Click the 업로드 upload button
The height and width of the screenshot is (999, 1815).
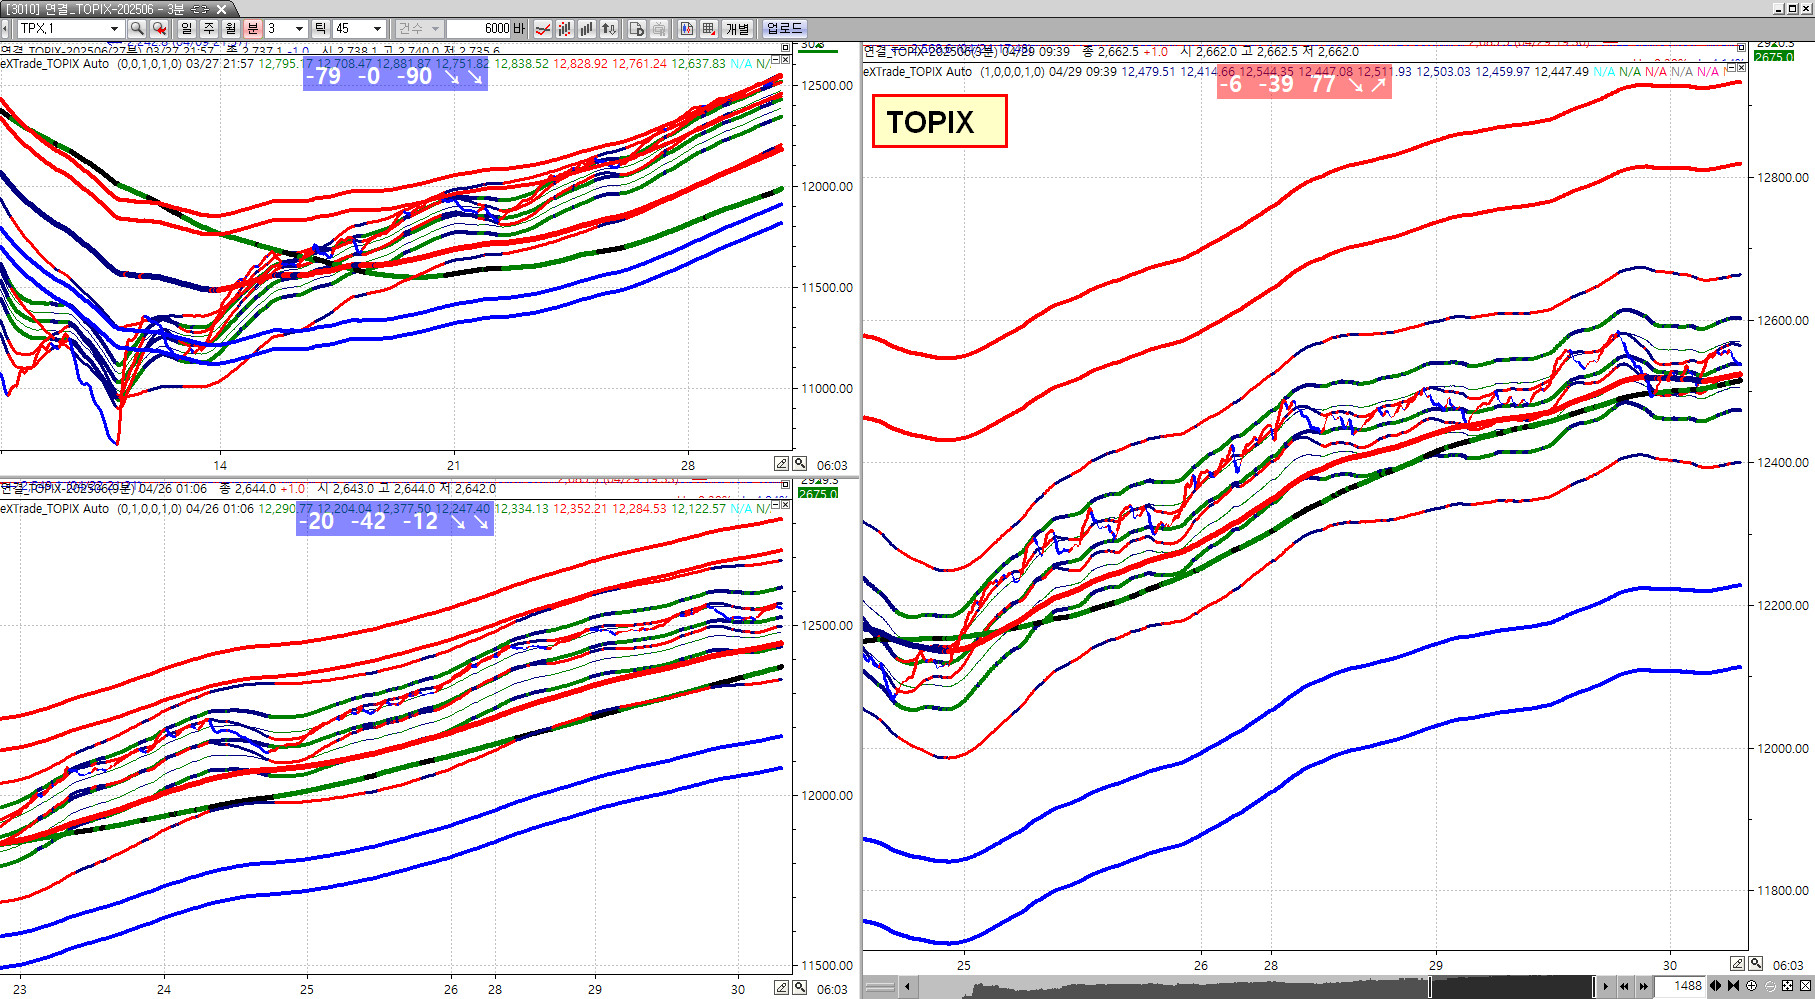coord(784,29)
